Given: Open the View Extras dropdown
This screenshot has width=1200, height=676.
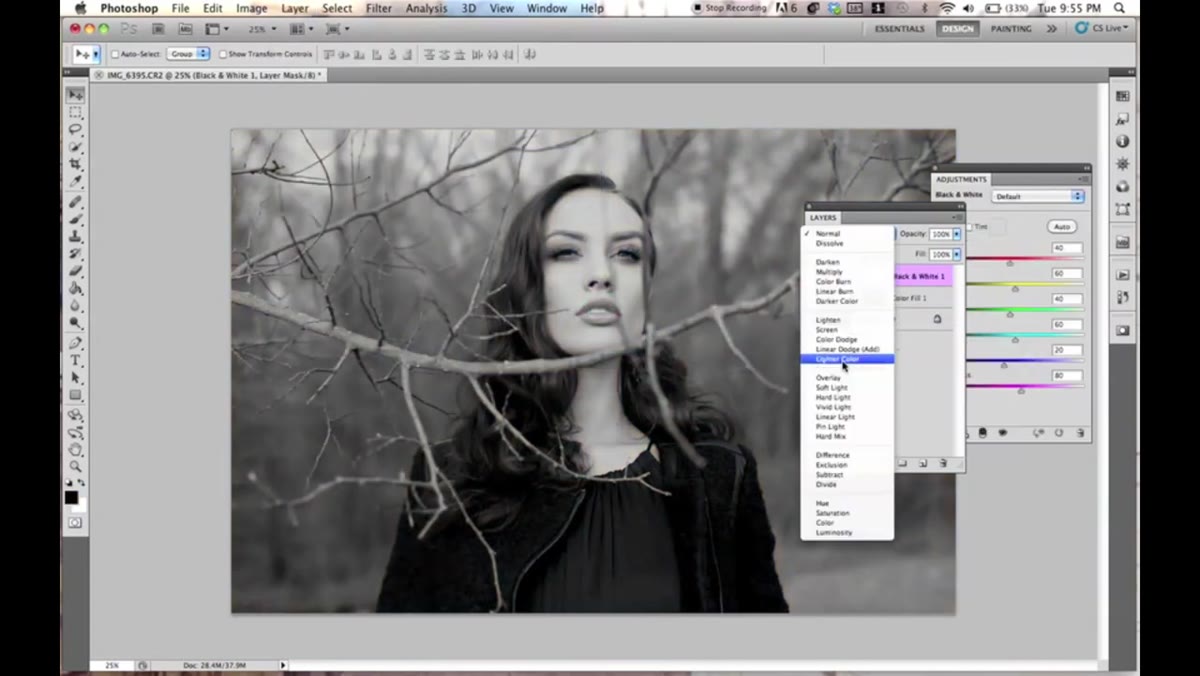Looking at the screenshot, I should pos(216,29).
